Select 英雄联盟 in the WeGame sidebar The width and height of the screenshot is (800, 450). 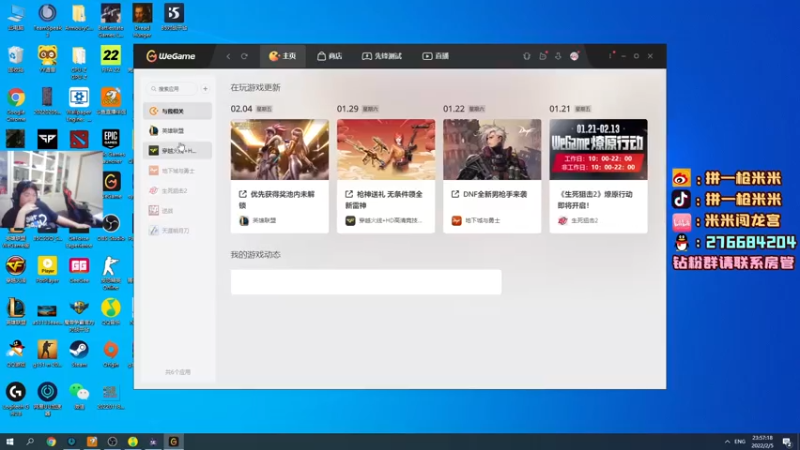pos(178,131)
